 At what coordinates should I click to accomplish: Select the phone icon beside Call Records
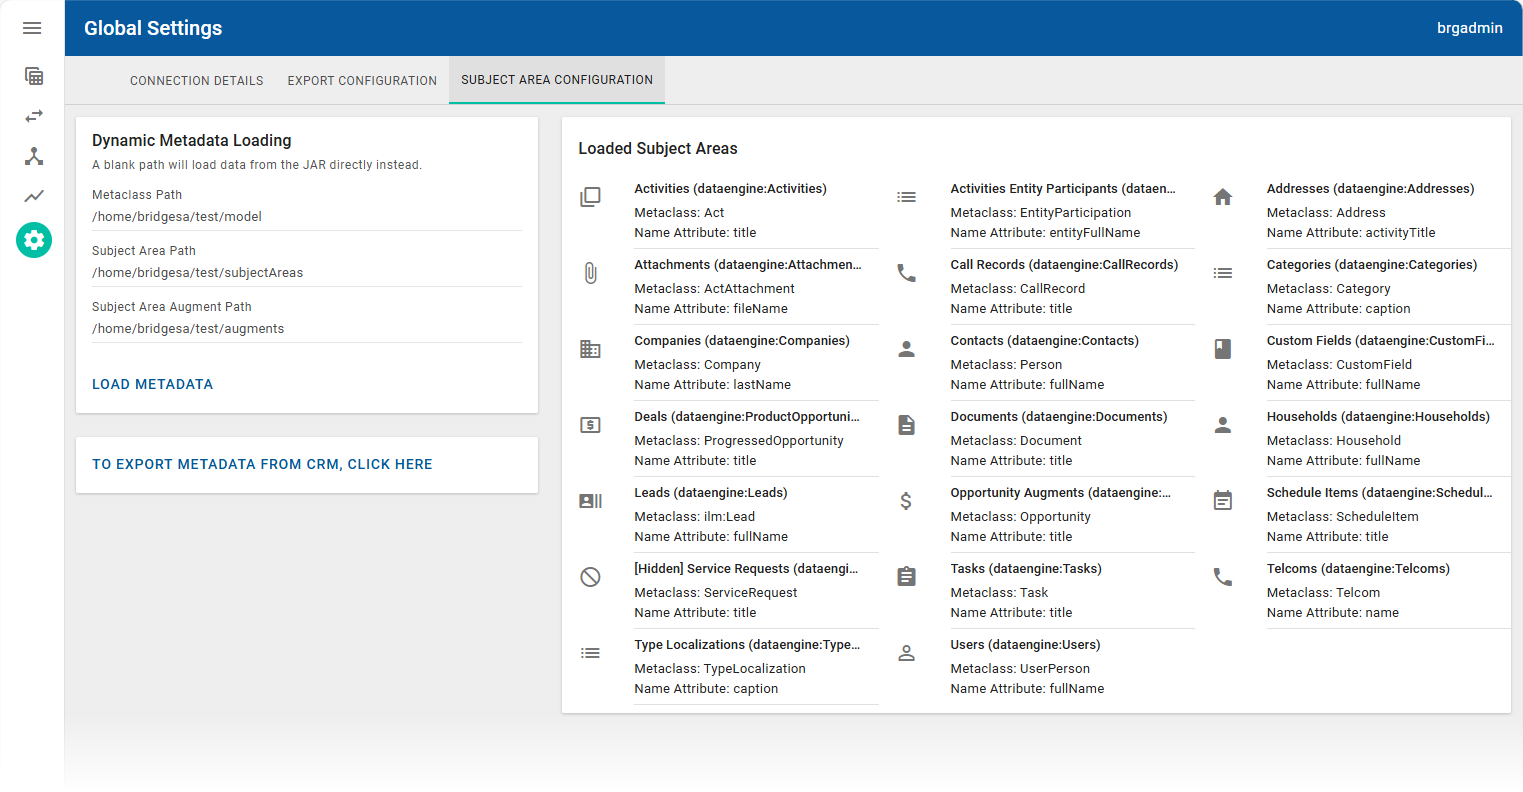(906, 273)
